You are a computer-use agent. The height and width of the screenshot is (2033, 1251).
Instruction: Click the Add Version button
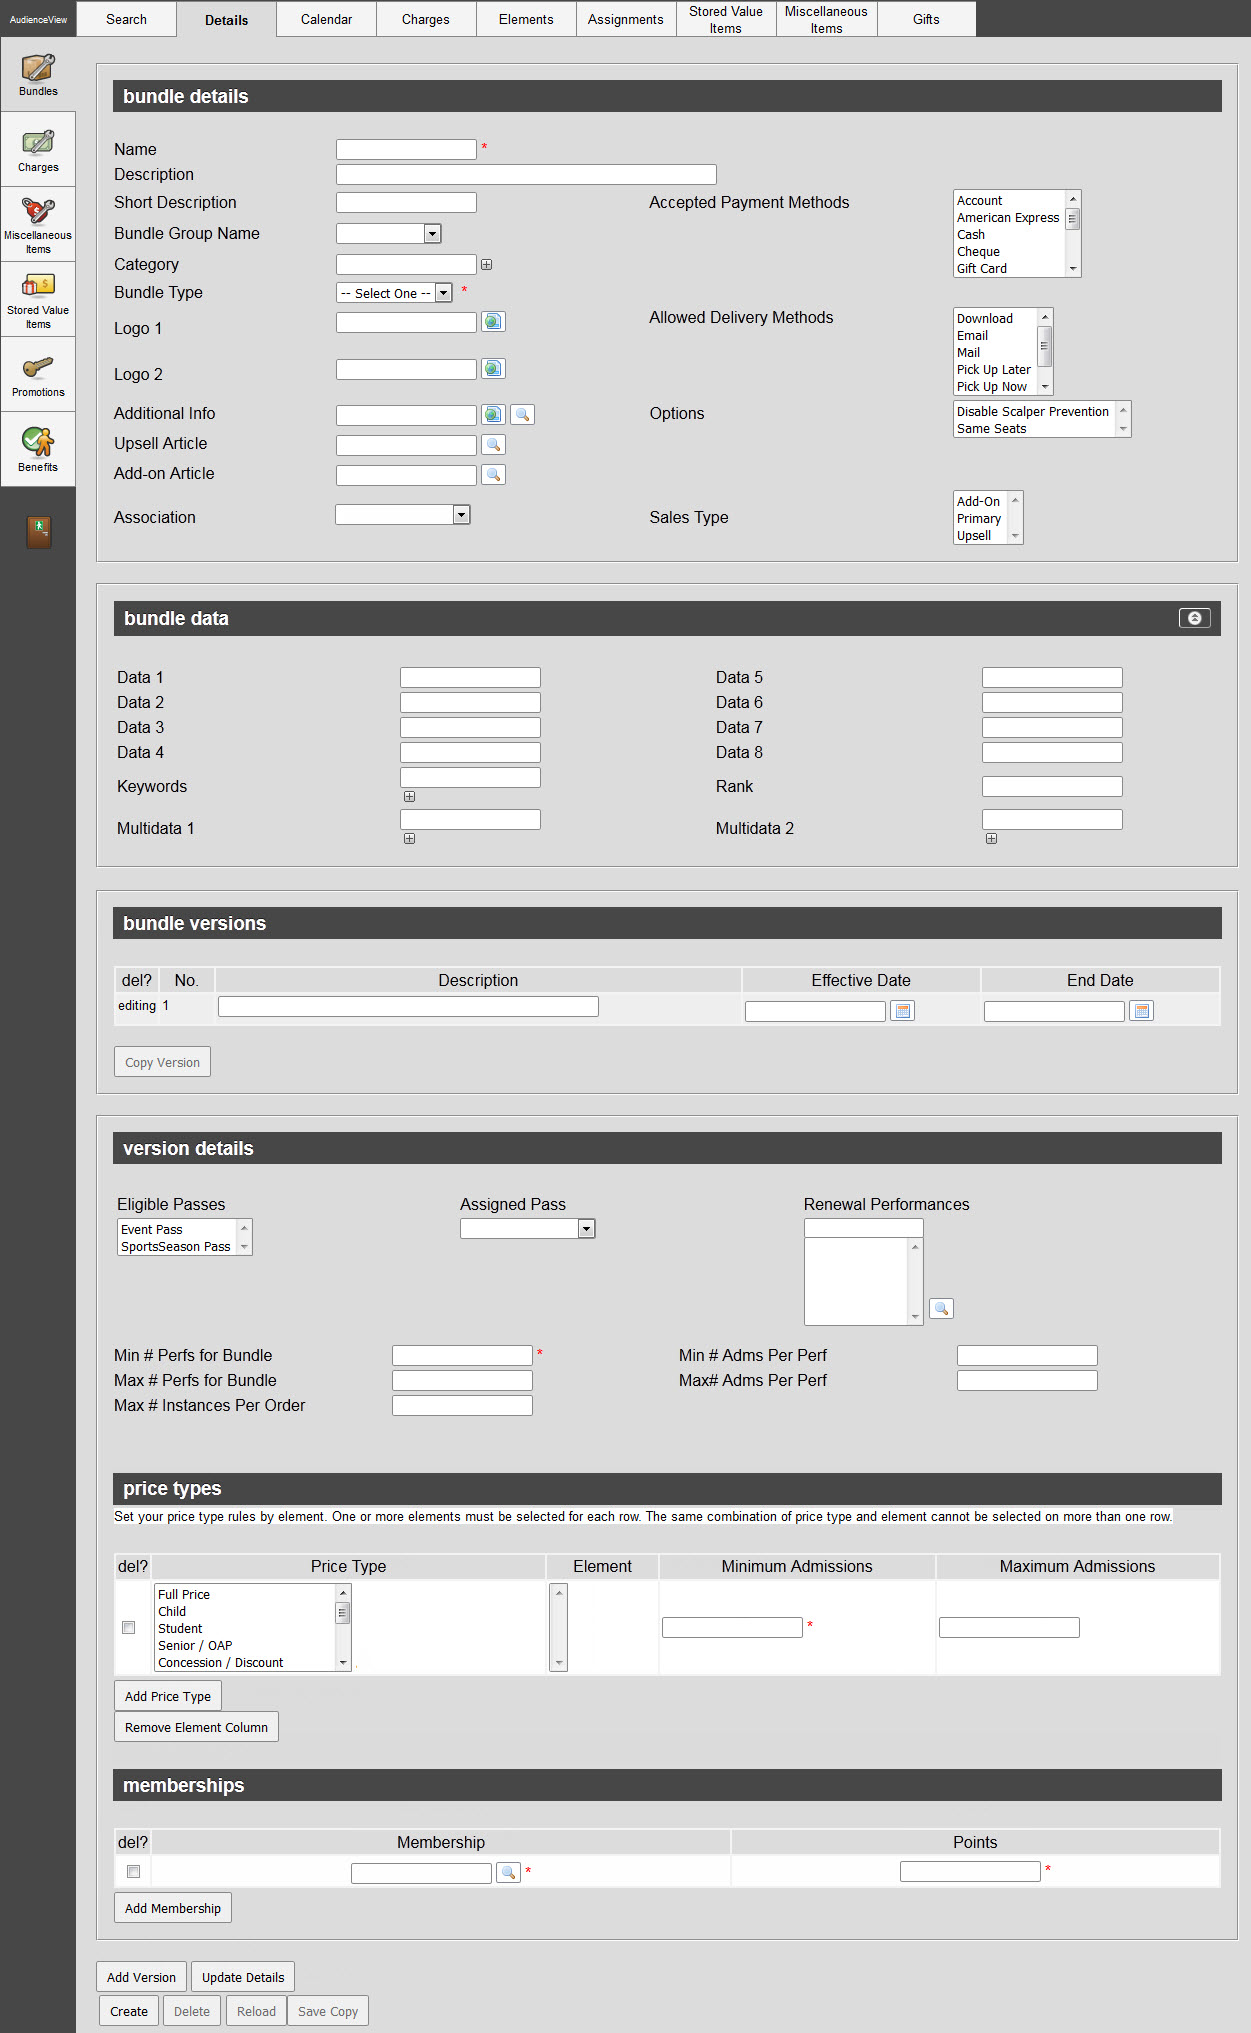click(141, 1977)
